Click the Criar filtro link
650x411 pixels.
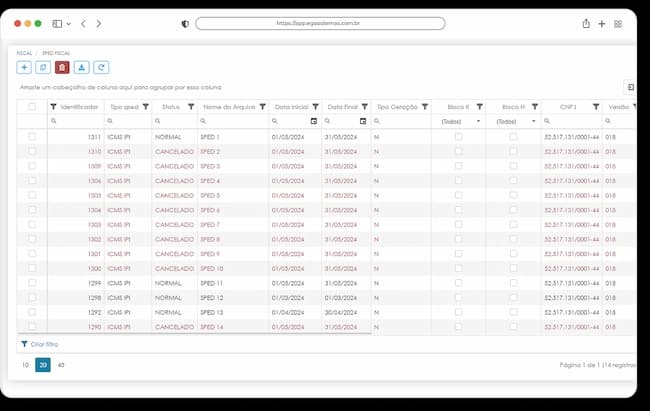coord(40,344)
